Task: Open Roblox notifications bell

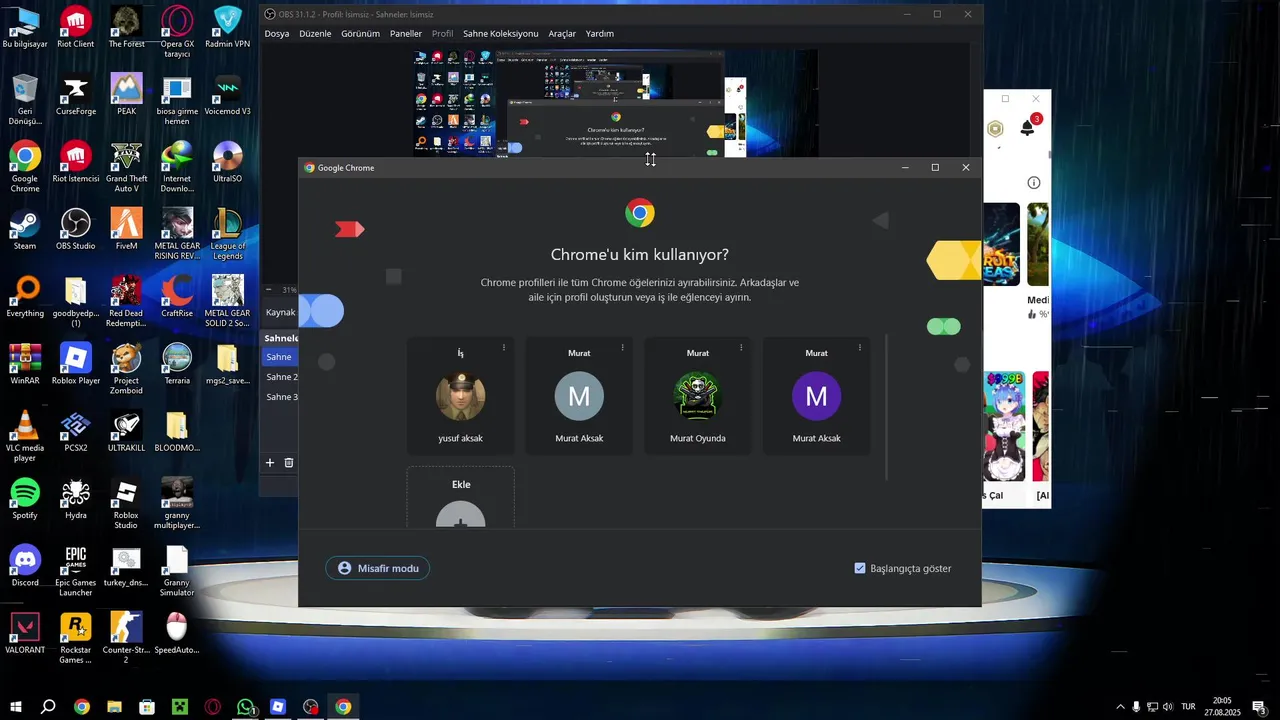Action: (1028, 128)
